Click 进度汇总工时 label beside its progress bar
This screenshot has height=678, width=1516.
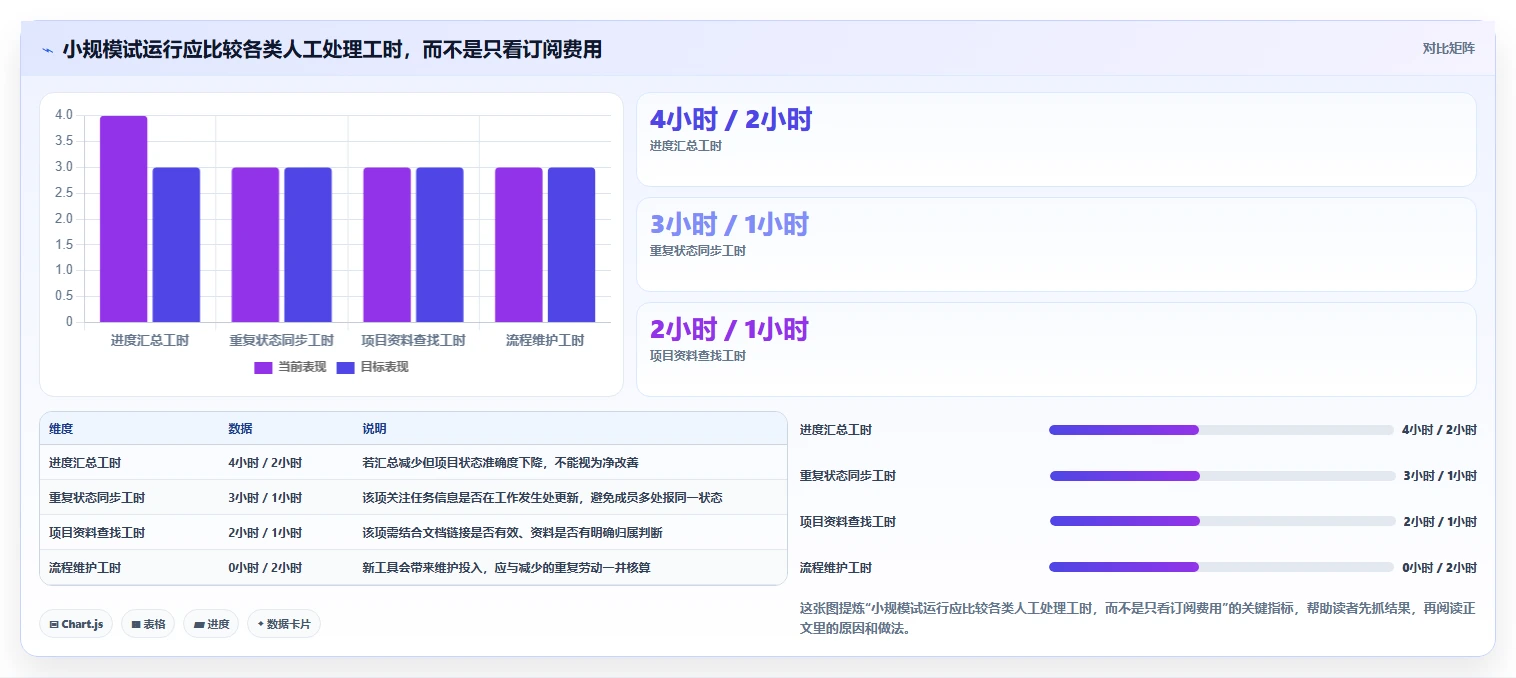[x=836, y=430]
